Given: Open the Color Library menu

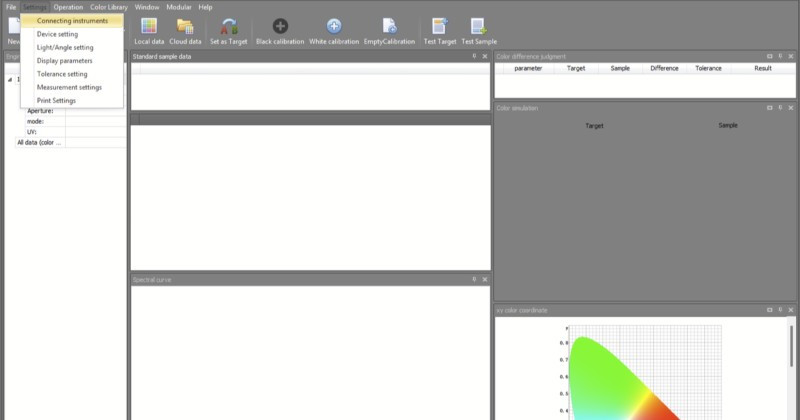Looking at the screenshot, I should point(109,7).
